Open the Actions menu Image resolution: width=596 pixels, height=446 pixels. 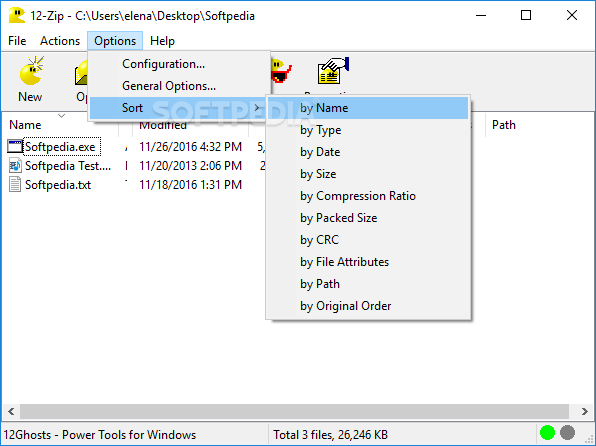[x=60, y=41]
